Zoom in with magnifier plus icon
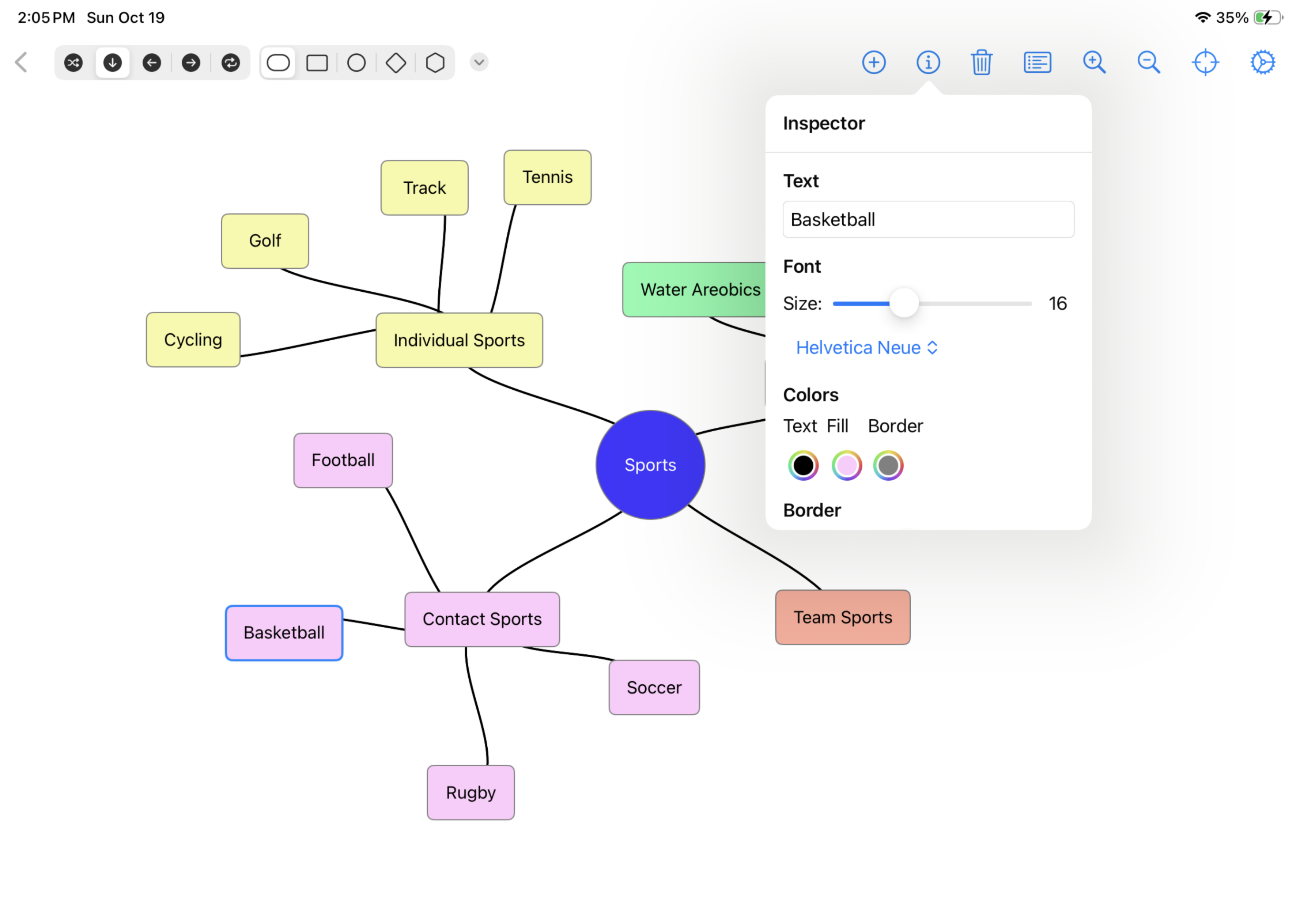Screen dimensions: 1300x908 pyautogui.click(x=1094, y=62)
